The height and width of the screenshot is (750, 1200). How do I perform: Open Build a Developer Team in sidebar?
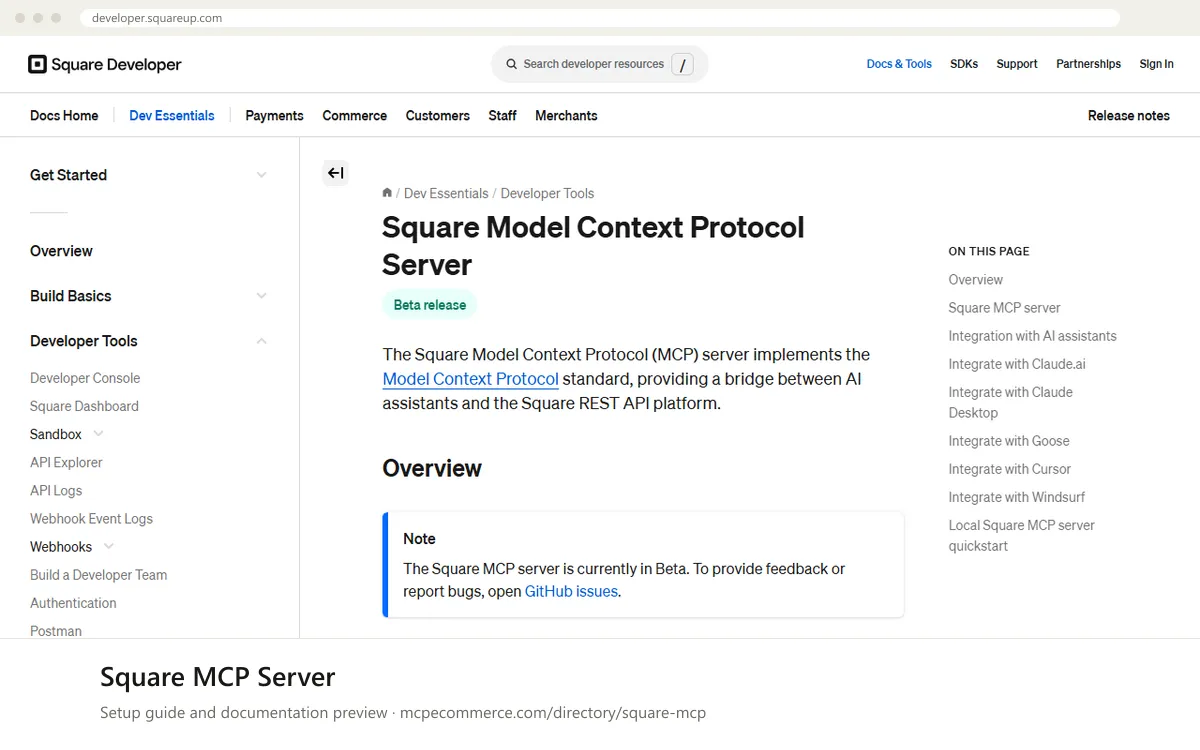(98, 574)
